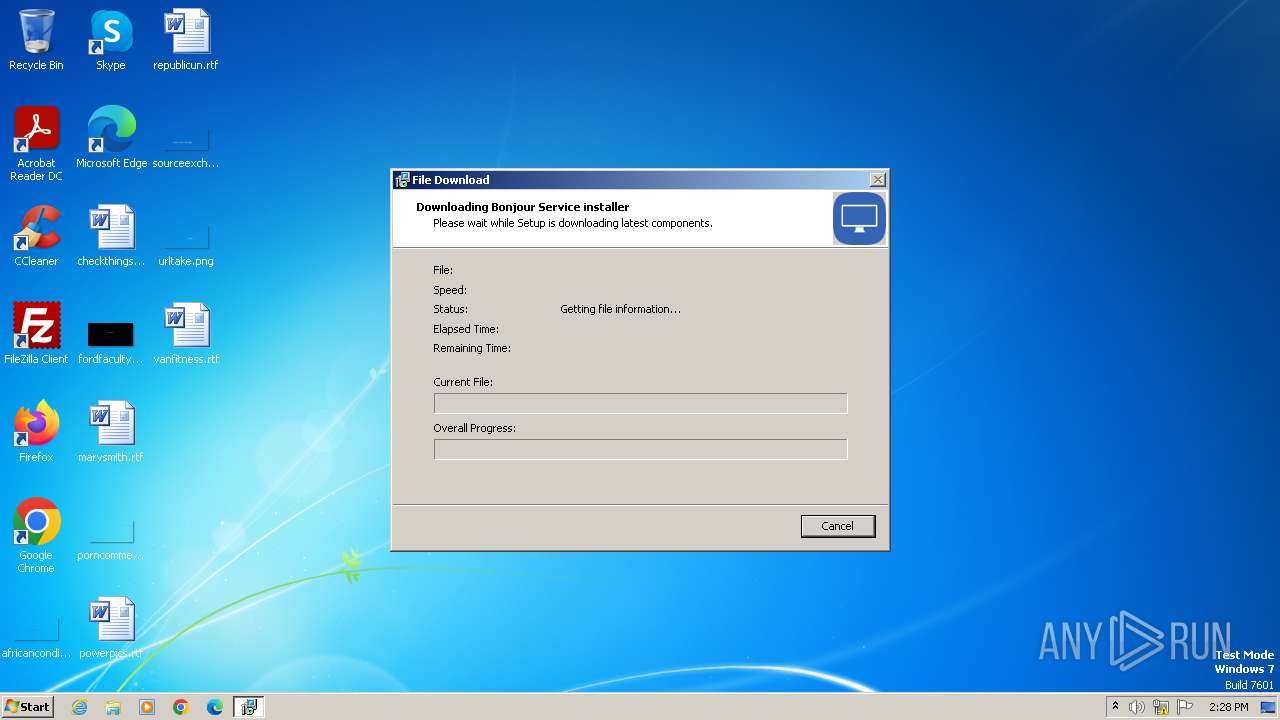Screen dimensions: 1280x720
Task: Open the Start menu
Action: 27,707
